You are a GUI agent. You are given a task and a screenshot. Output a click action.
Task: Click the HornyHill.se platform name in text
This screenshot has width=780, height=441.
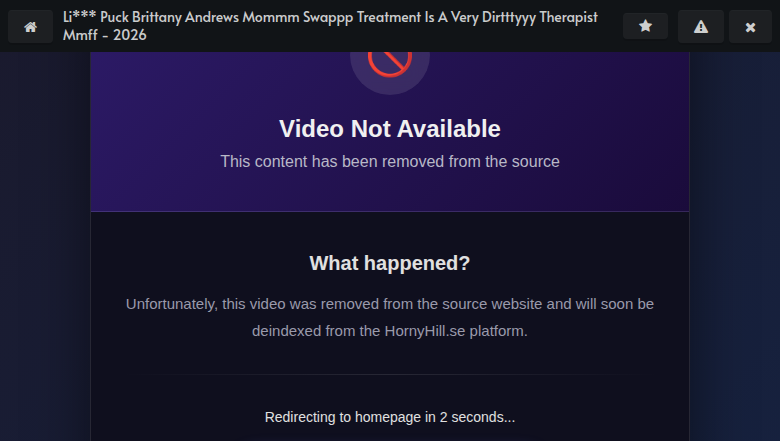(x=425, y=331)
